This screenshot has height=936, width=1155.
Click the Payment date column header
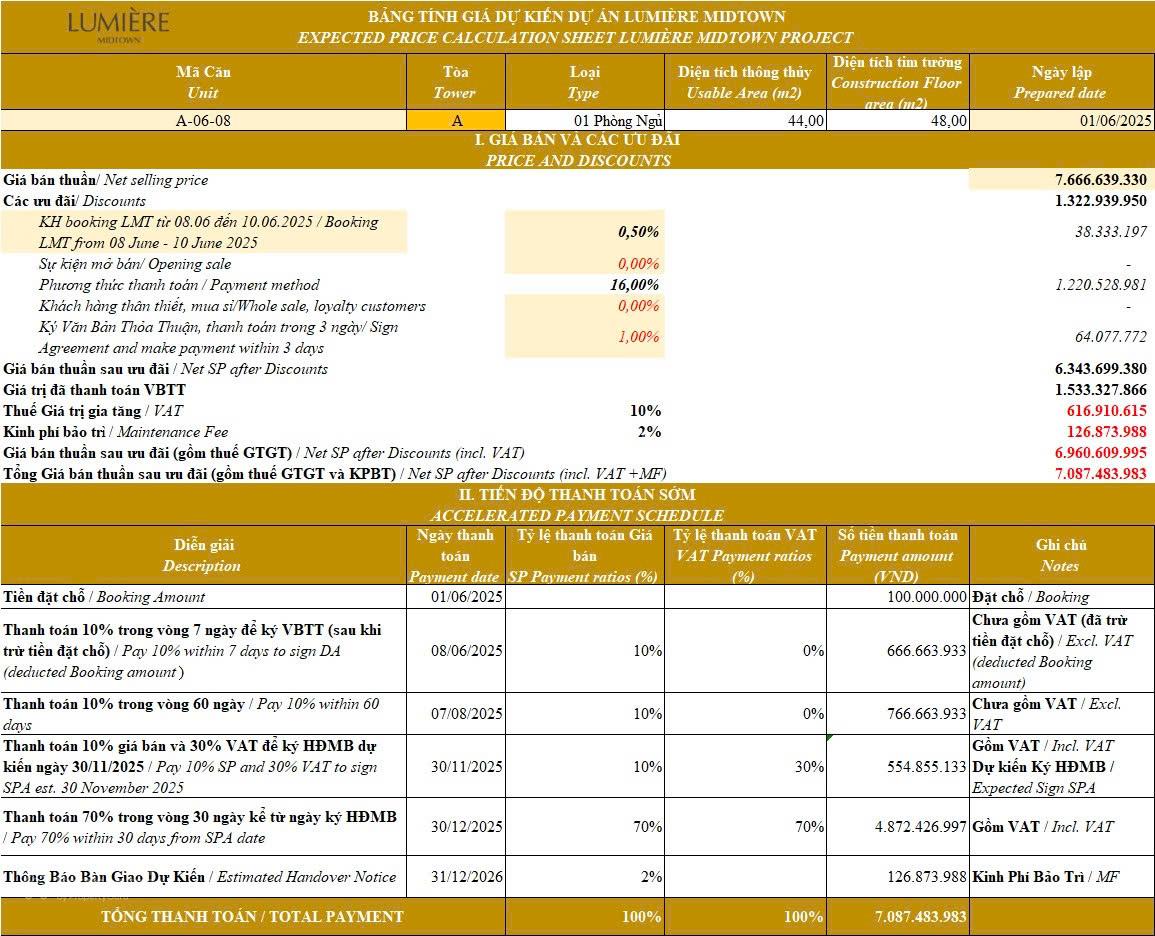455,556
